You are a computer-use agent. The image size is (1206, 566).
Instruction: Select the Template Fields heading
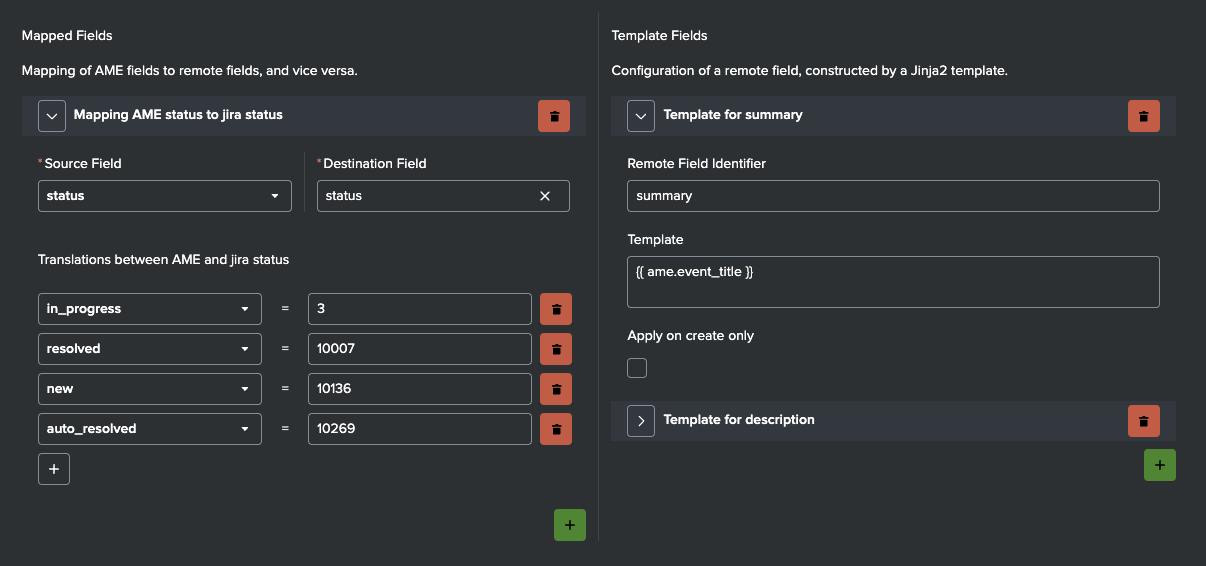tap(659, 36)
